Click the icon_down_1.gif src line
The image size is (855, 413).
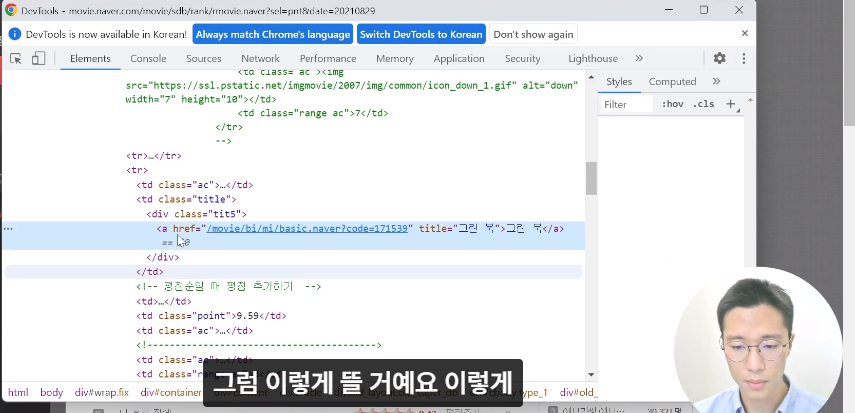[351, 86]
